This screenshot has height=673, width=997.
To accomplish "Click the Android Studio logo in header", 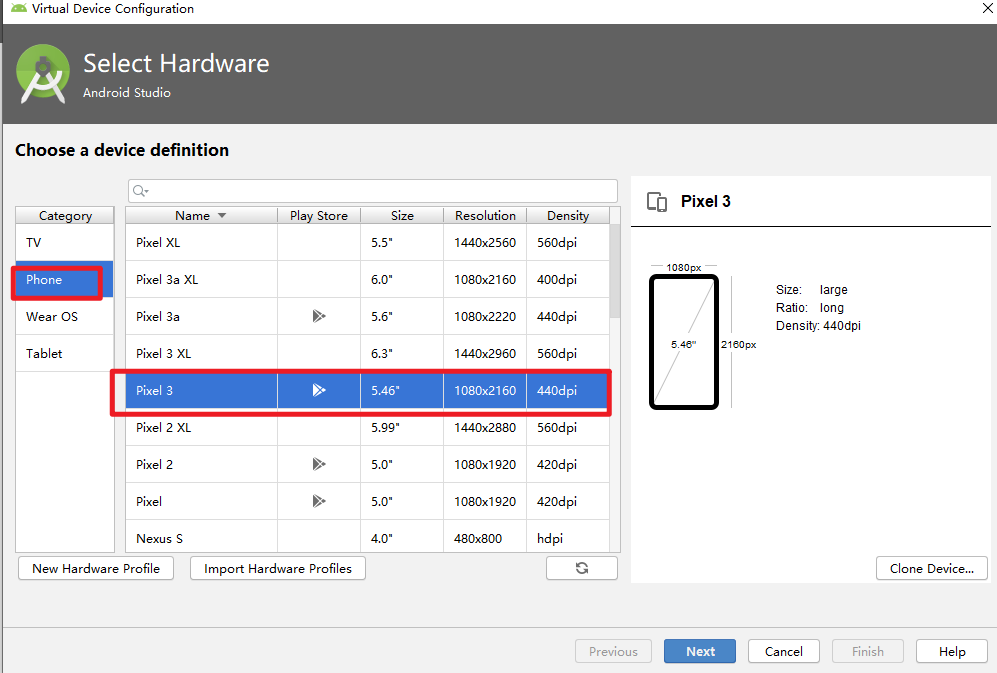I will (43, 74).
